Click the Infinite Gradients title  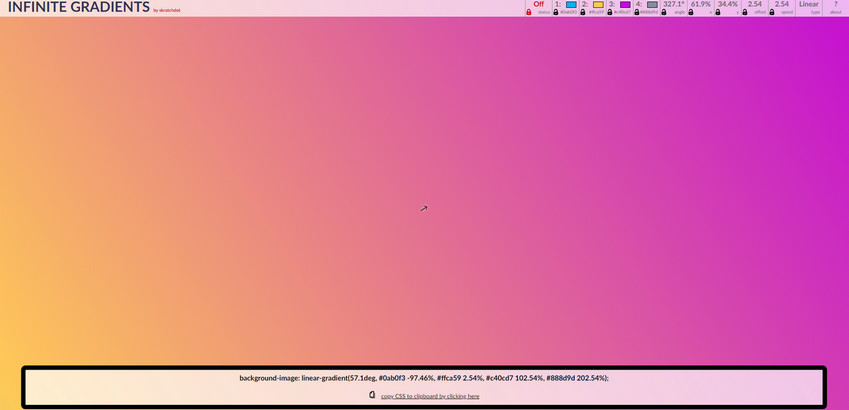(x=79, y=7)
